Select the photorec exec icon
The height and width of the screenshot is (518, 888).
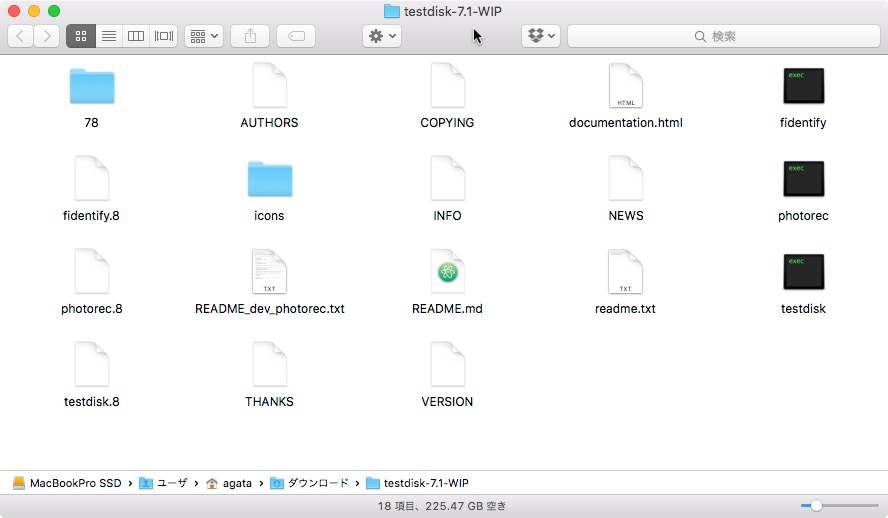tap(803, 179)
